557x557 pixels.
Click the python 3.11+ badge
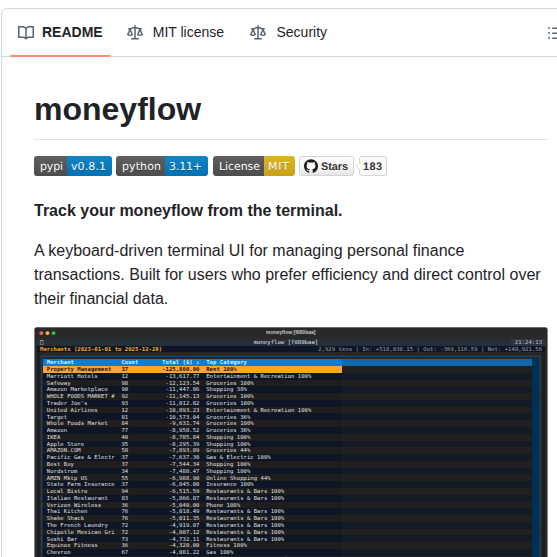tap(162, 166)
